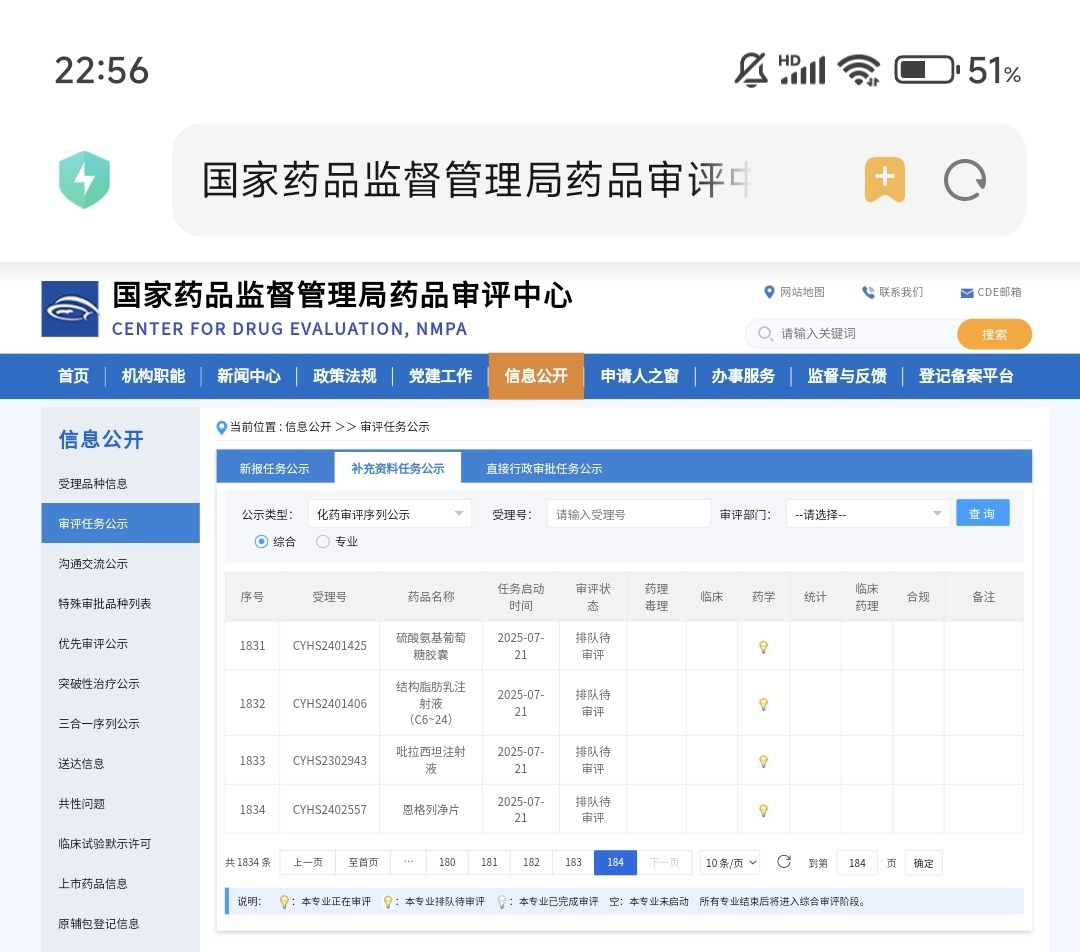Open 上市药品信息 in sidebar
The height and width of the screenshot is (952, 1080).
pyautogui.click(x=93, y=883)
